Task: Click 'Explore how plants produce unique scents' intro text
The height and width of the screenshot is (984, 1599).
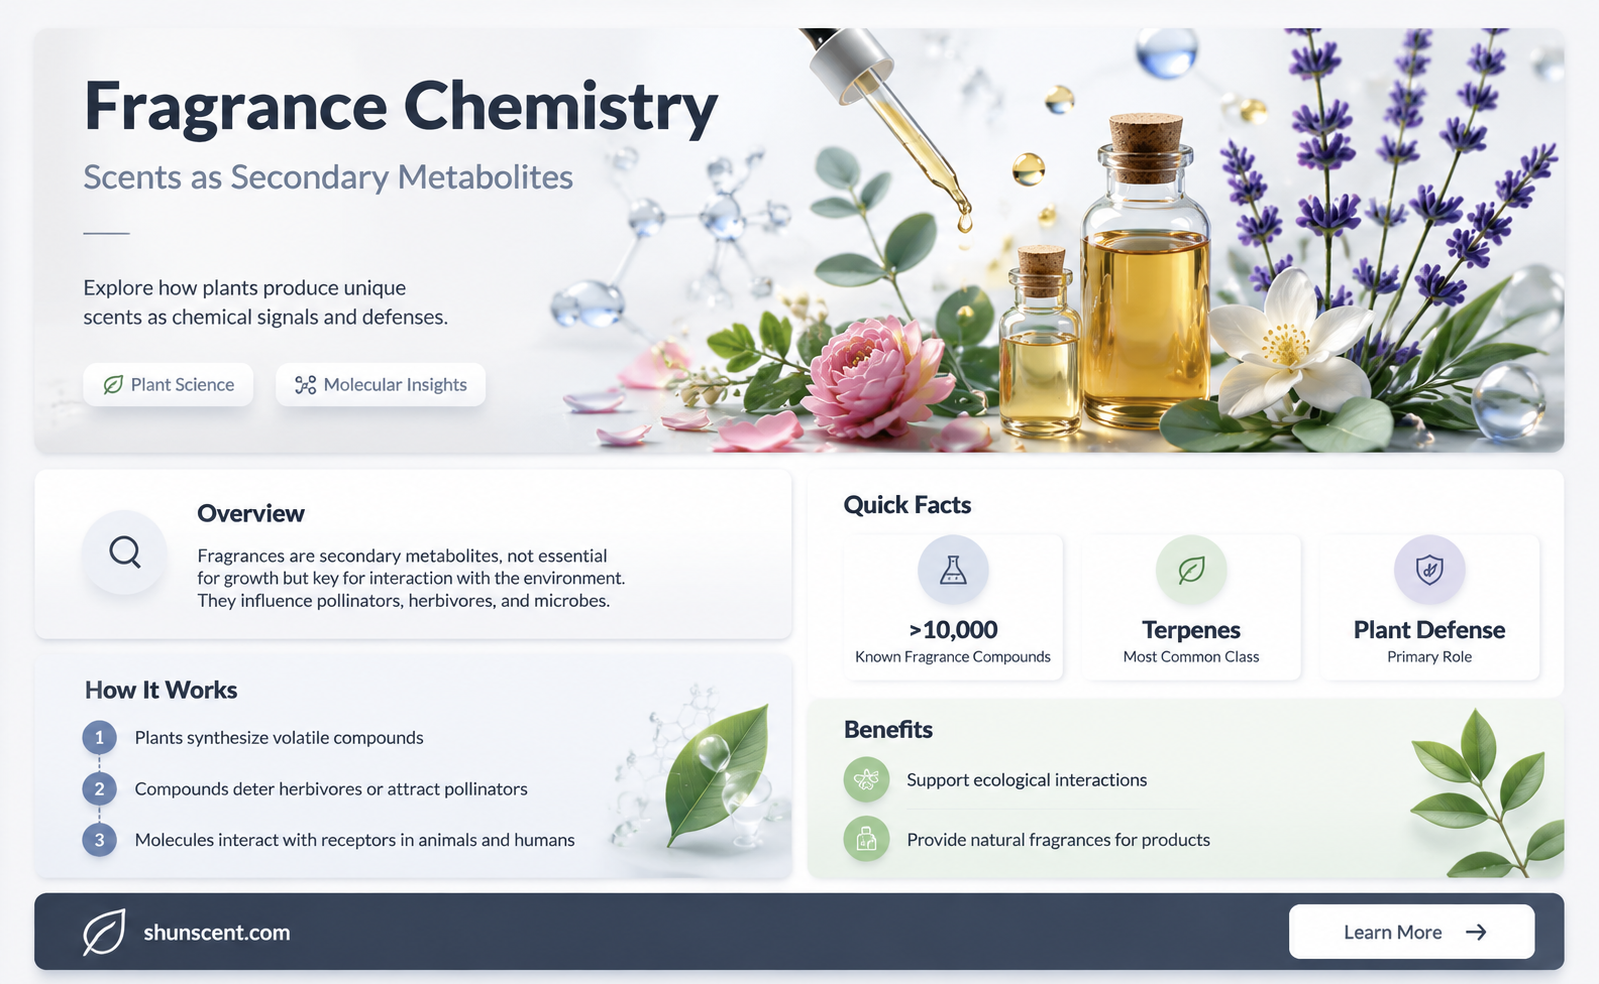Action: click(265, 302)
